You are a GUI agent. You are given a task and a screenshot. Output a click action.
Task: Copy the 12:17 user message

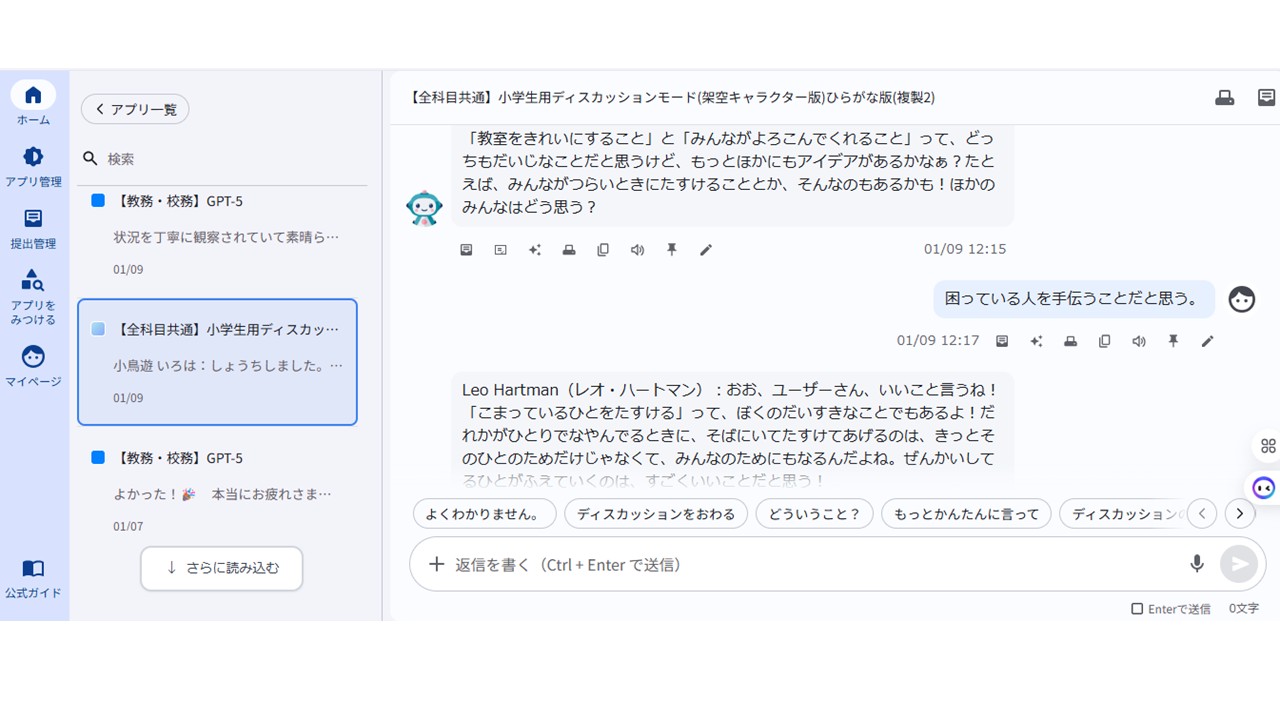click(1105, 341)
